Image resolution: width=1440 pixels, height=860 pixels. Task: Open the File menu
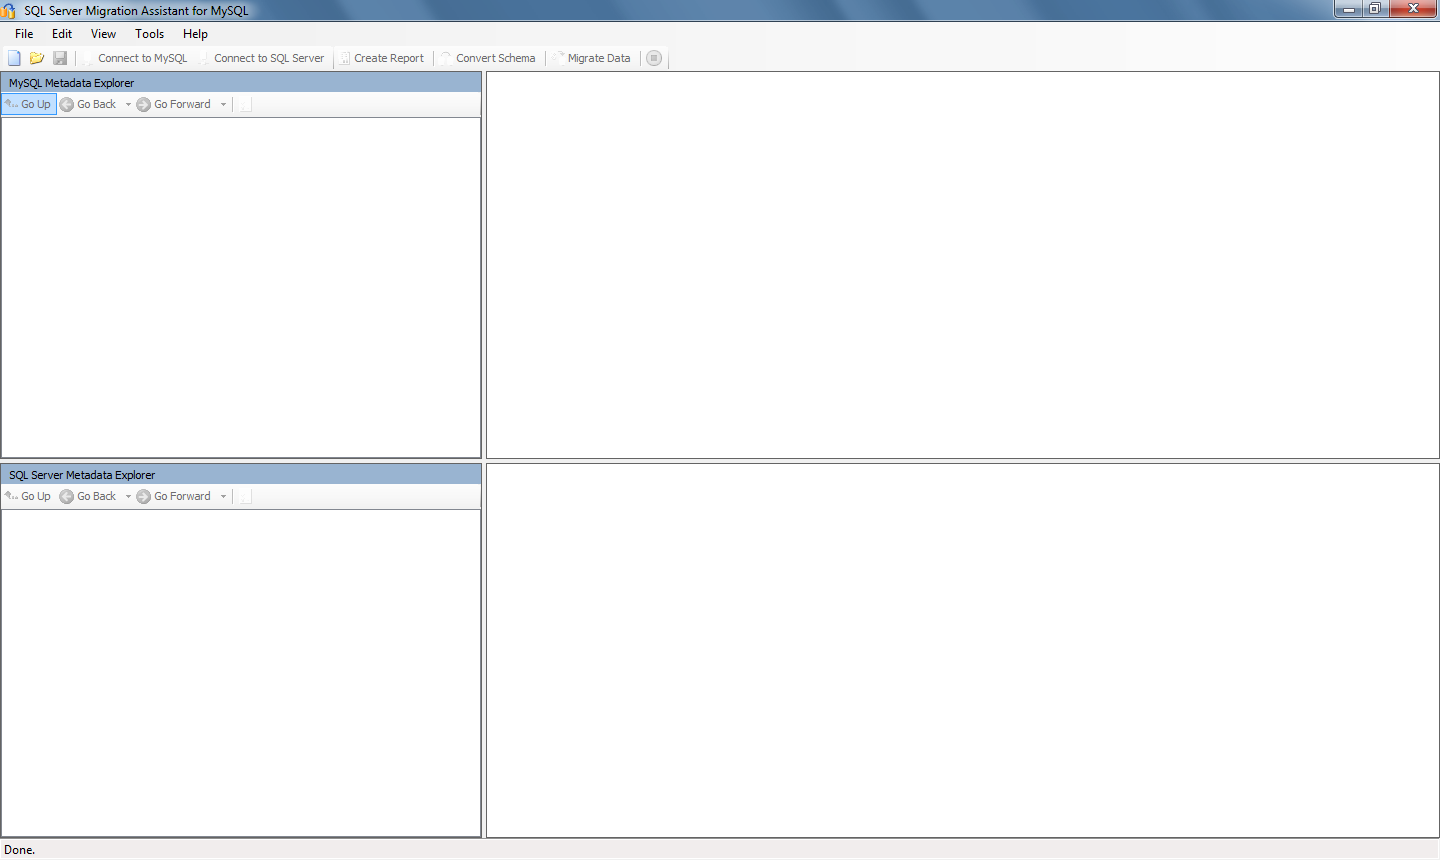(24, 34)
